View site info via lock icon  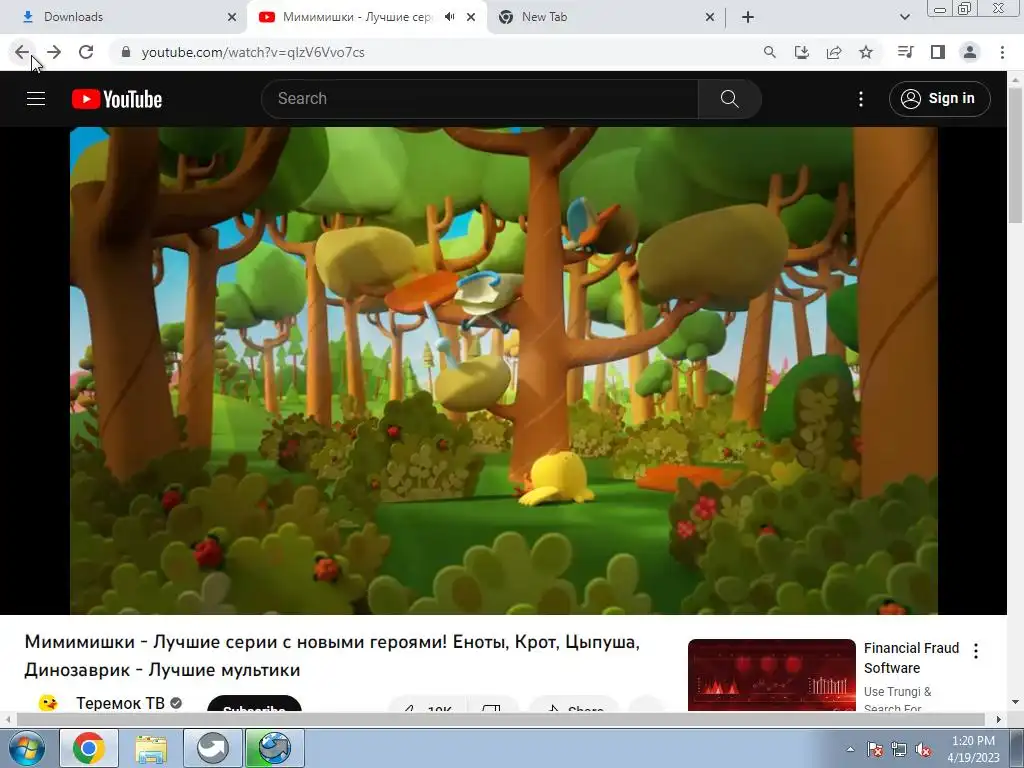126,52
